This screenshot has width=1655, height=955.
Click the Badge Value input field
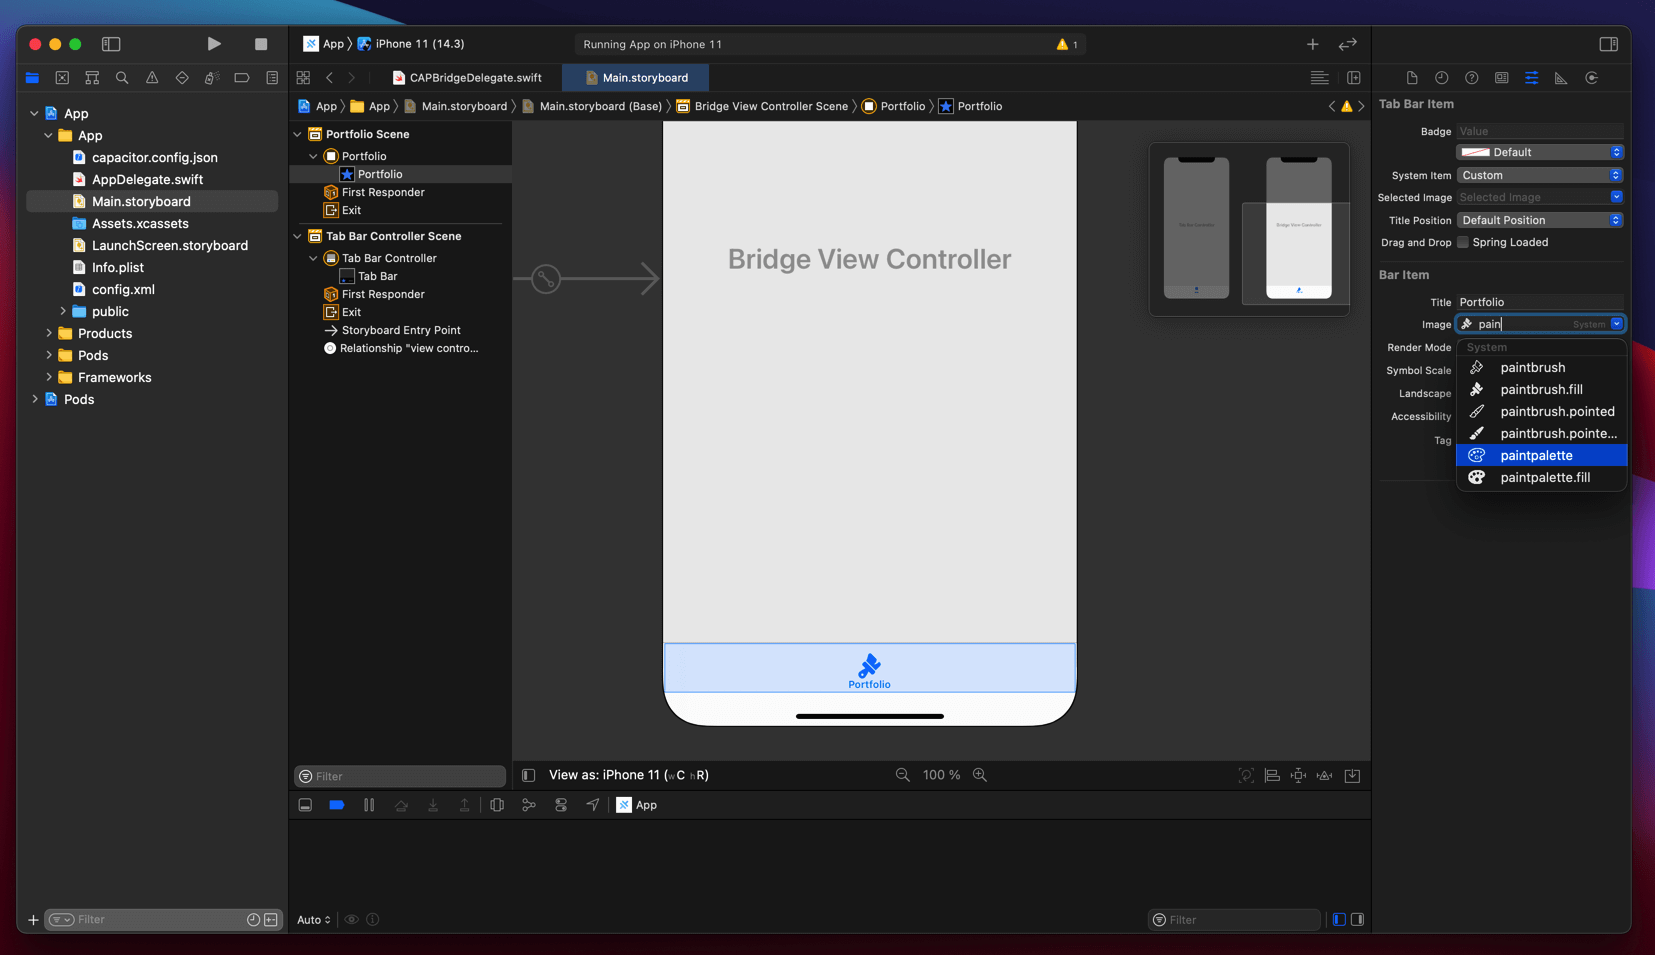1540,131
